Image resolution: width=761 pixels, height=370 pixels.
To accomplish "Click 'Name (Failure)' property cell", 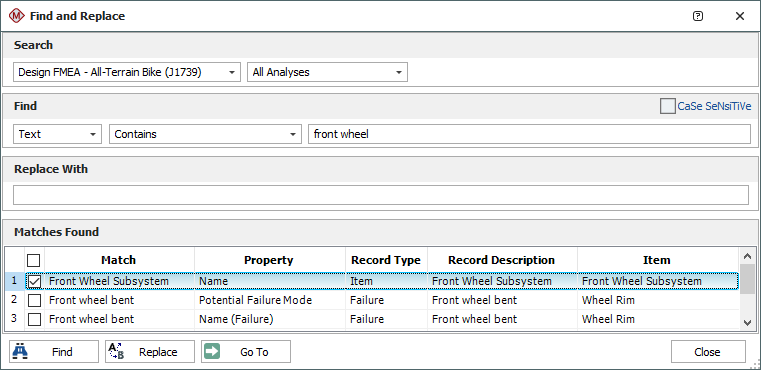I will pos(269,320).
